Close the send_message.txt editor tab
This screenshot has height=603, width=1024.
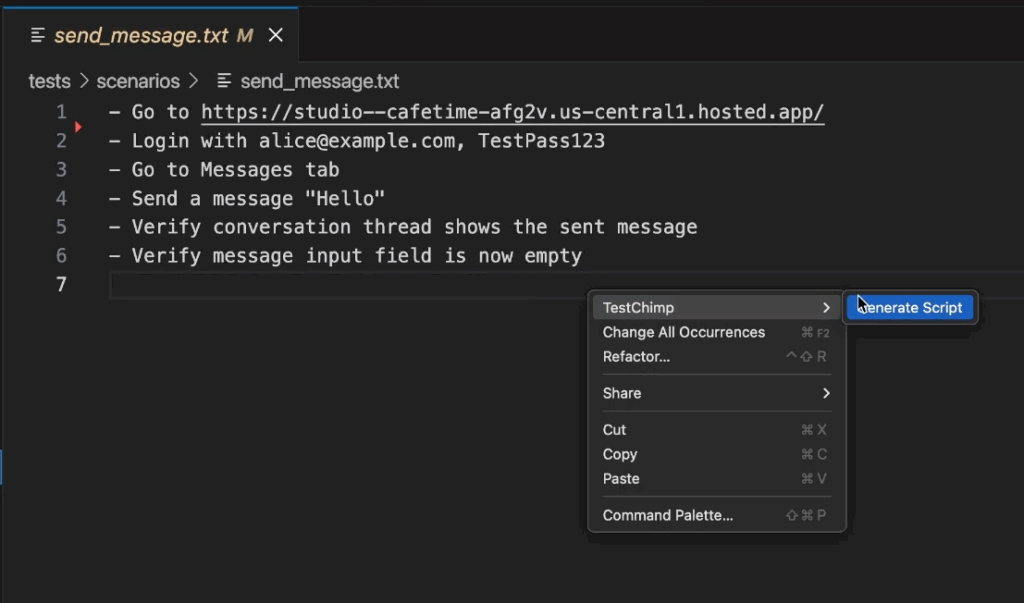point(276,36)
